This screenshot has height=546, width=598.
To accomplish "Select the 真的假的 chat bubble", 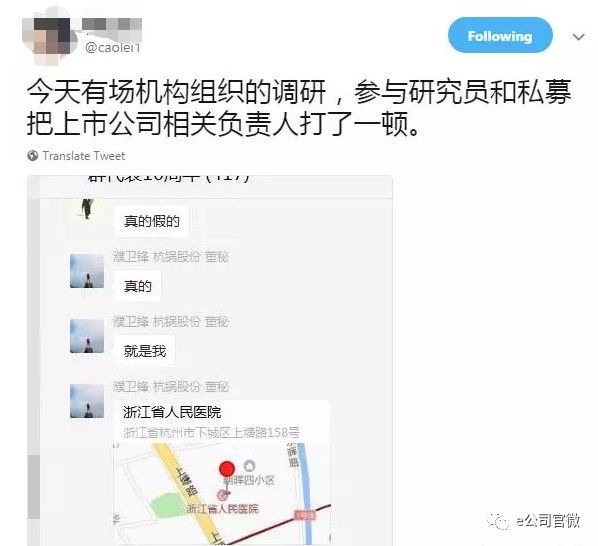I will coord(151,221).
